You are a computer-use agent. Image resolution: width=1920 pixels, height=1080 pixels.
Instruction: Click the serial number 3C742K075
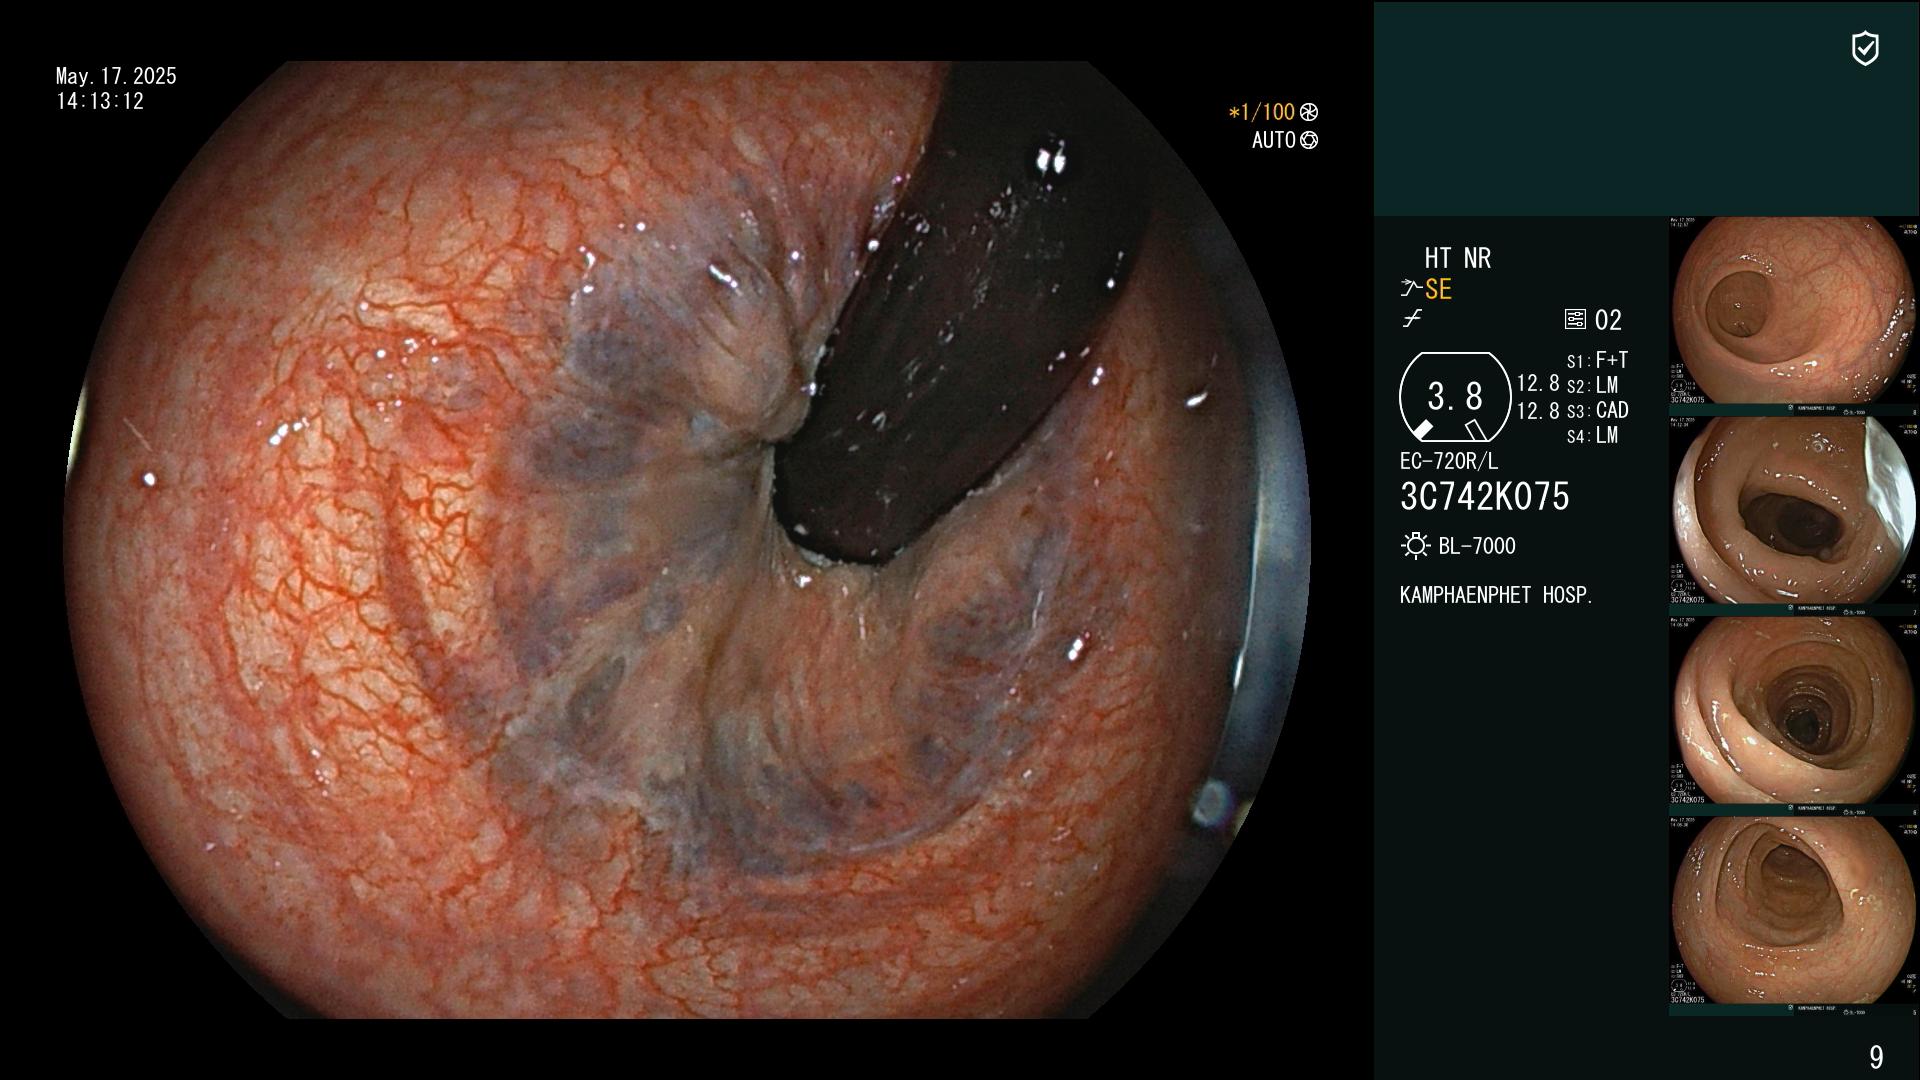[1485, 496]
